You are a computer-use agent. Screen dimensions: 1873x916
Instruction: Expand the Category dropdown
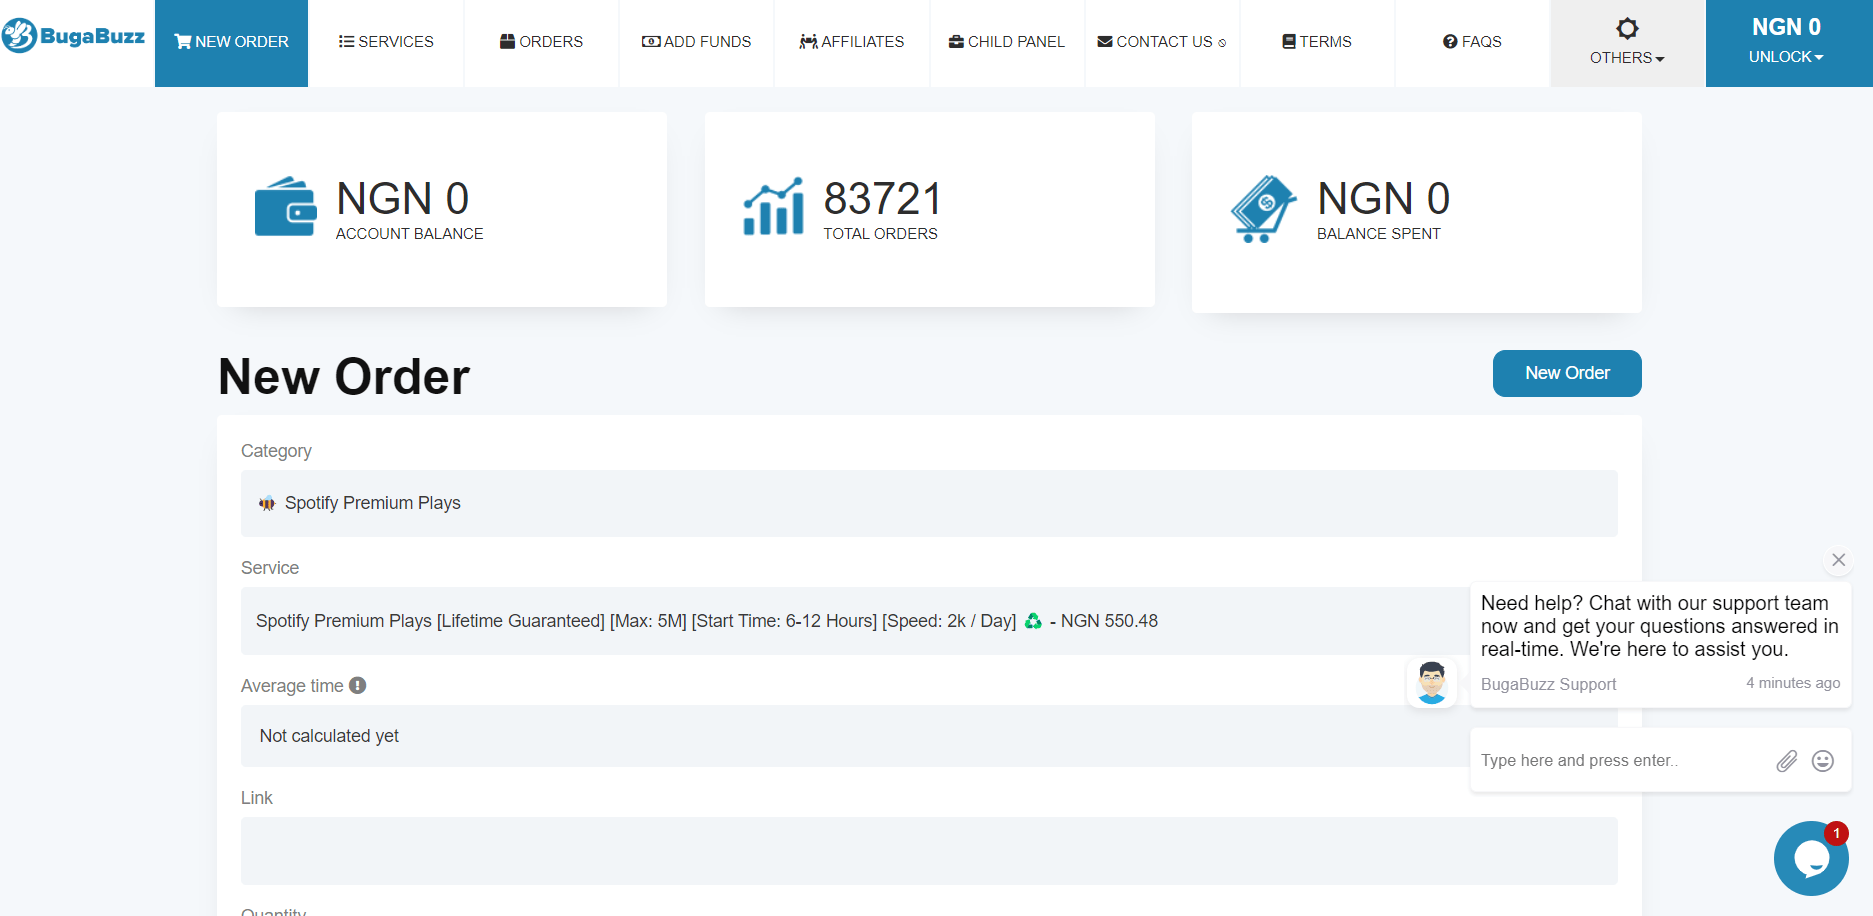click(928, 503)
